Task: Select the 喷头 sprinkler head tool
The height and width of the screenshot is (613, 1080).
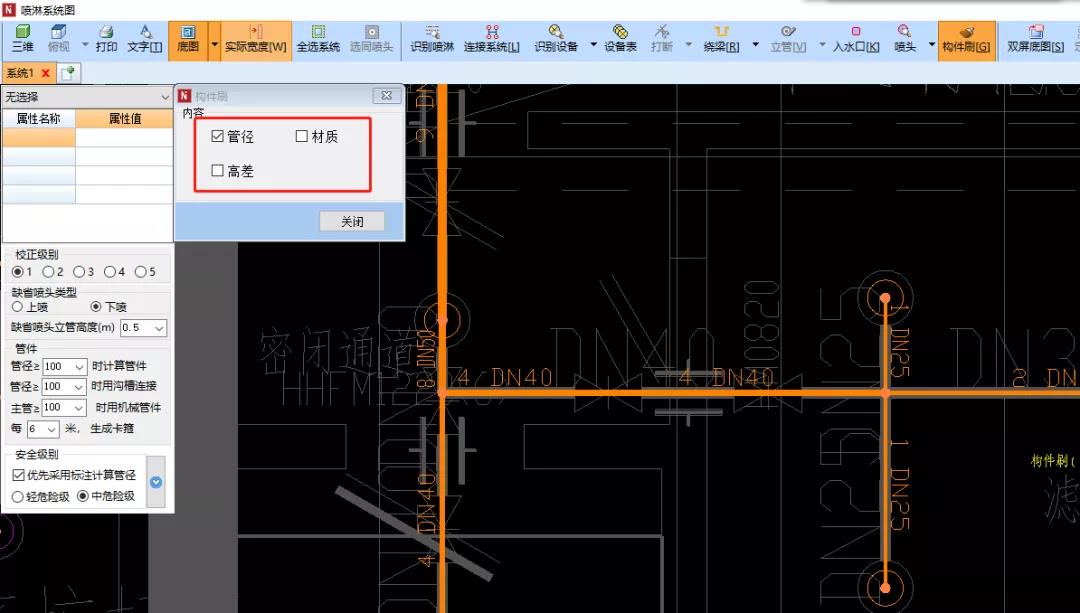Action: 904,39
